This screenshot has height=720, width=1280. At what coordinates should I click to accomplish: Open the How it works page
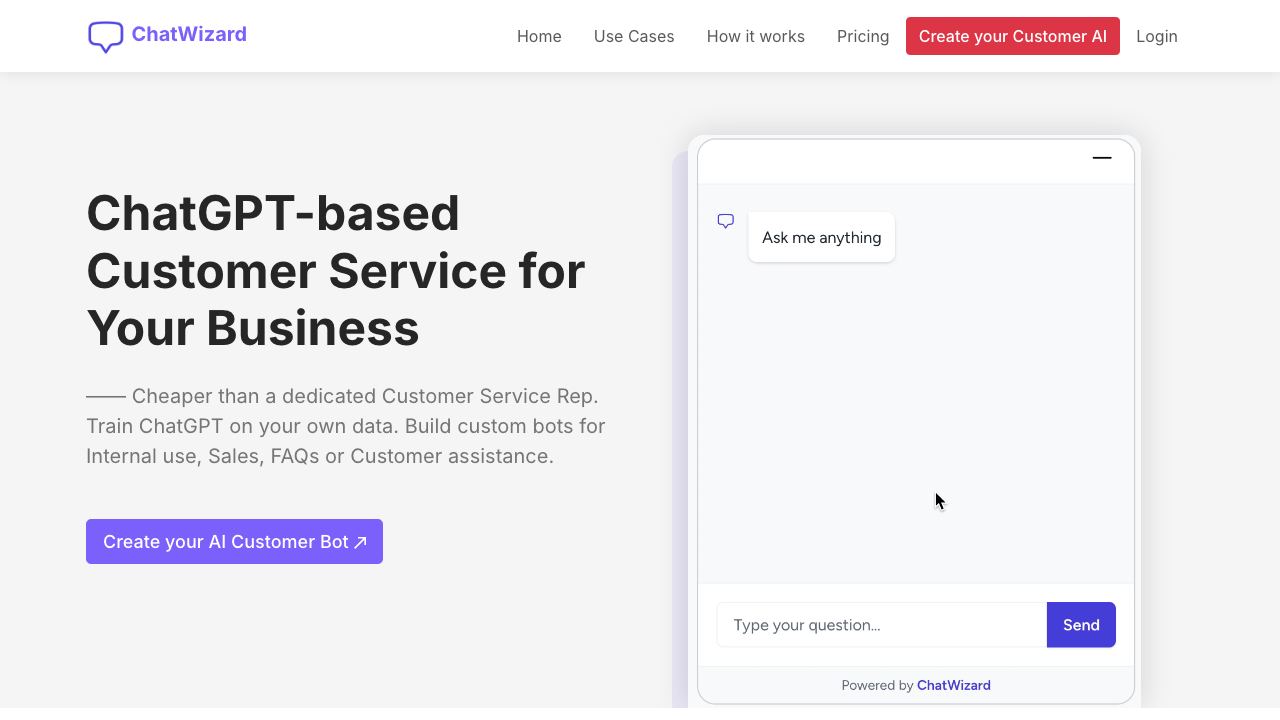click(756, 36)
